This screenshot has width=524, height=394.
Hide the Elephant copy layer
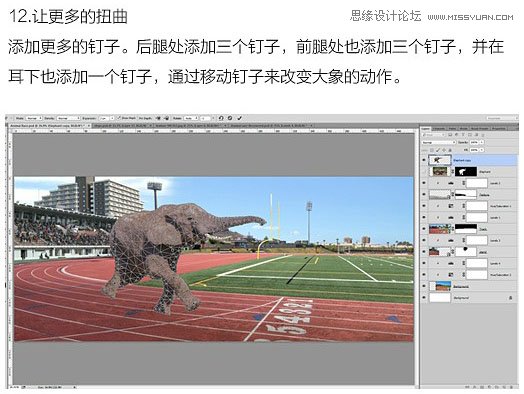424,160
